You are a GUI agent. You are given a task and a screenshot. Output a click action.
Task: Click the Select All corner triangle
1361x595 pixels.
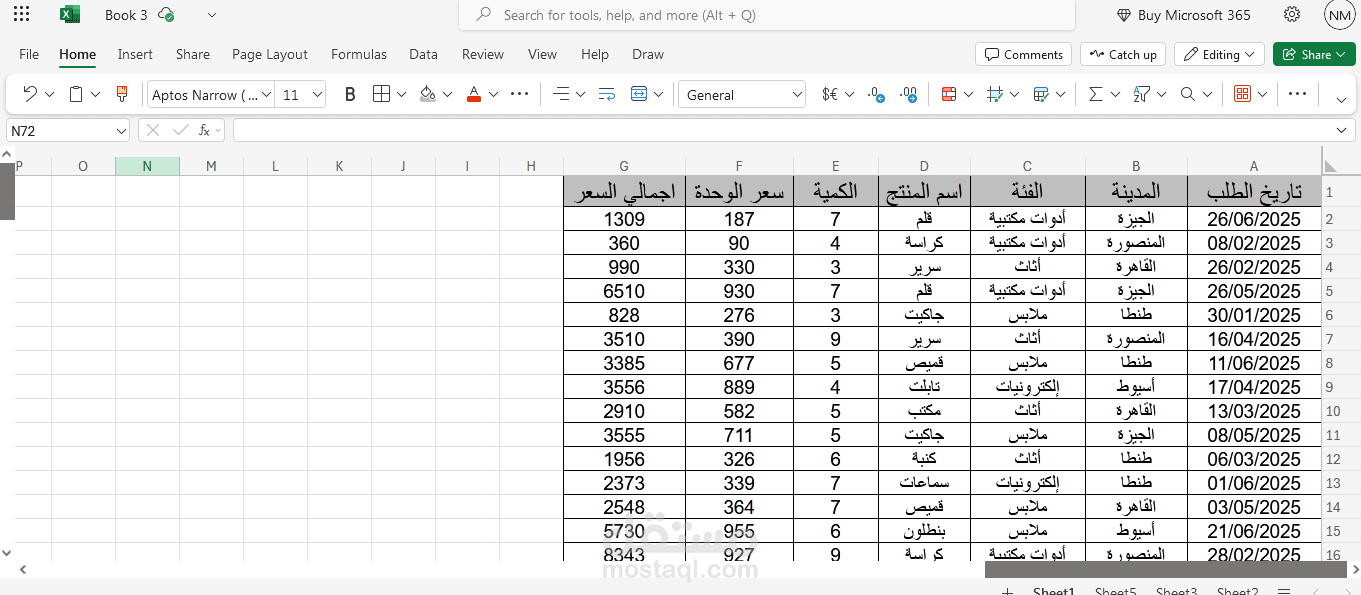click(1329, 166)
